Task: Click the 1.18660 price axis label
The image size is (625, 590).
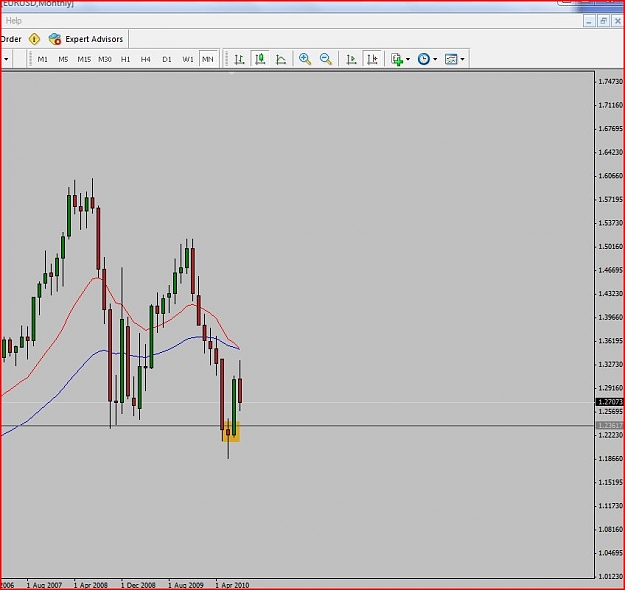Action: click(x=611, y=458)
